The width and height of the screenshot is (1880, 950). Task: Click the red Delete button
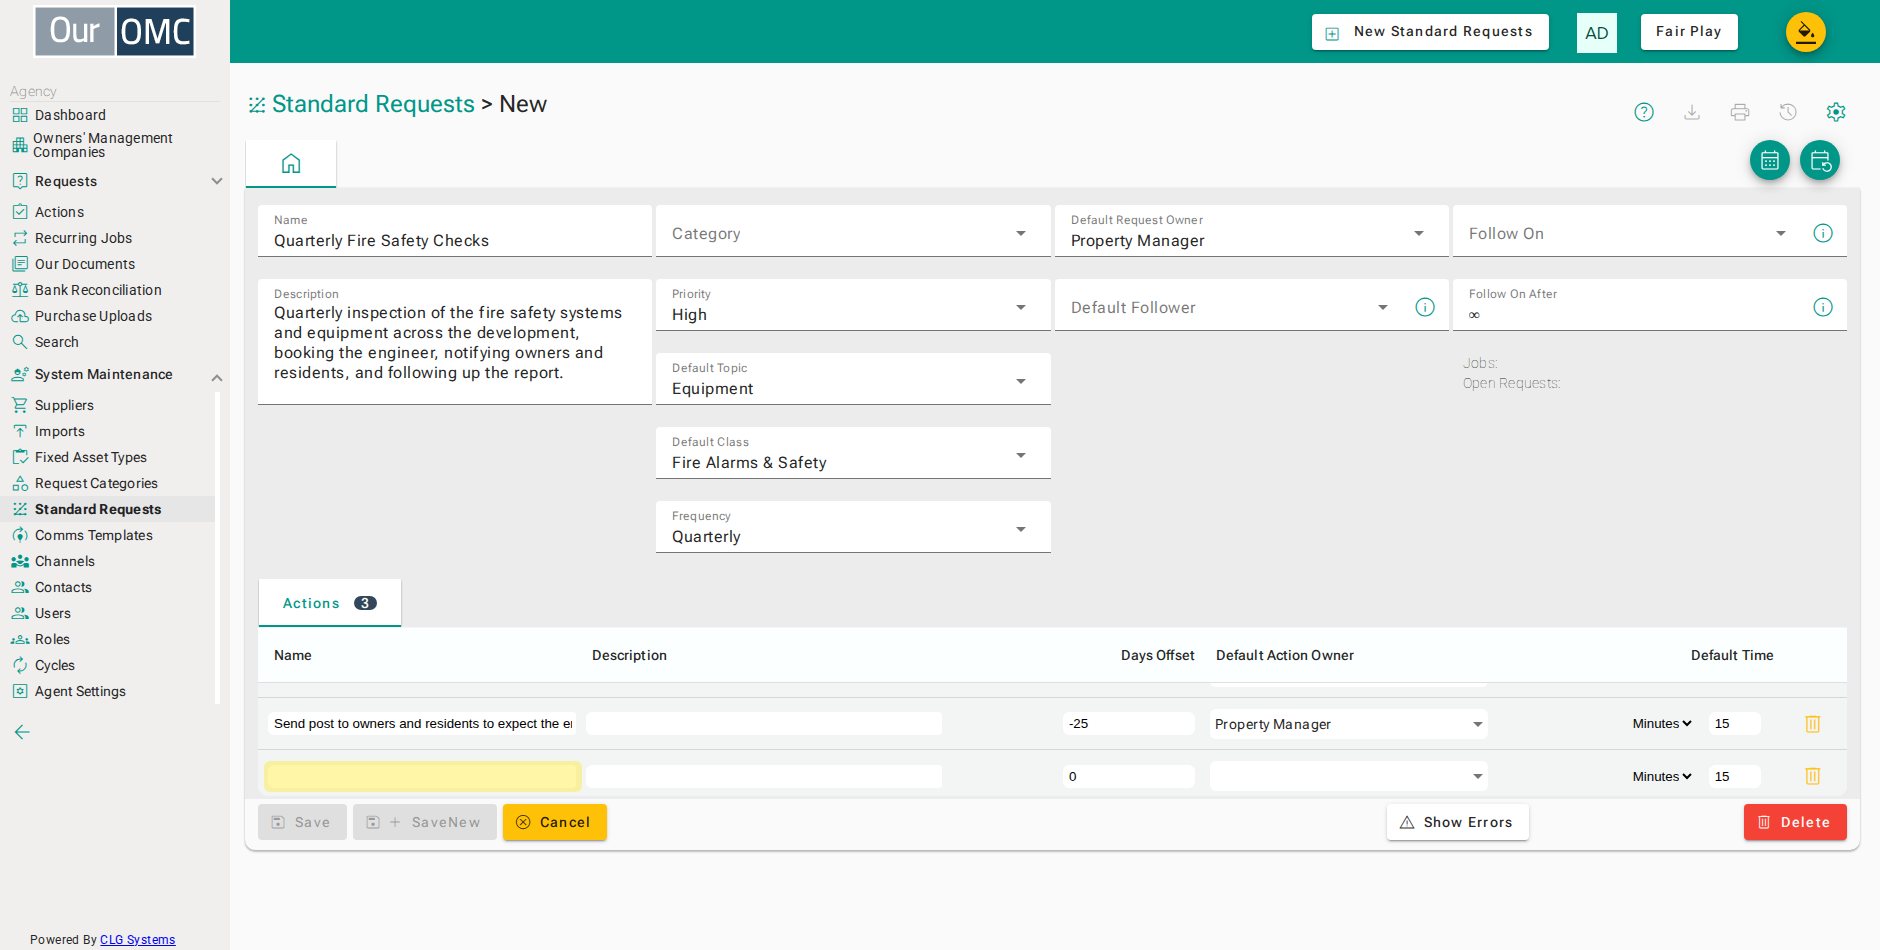tap(1795, 822)
